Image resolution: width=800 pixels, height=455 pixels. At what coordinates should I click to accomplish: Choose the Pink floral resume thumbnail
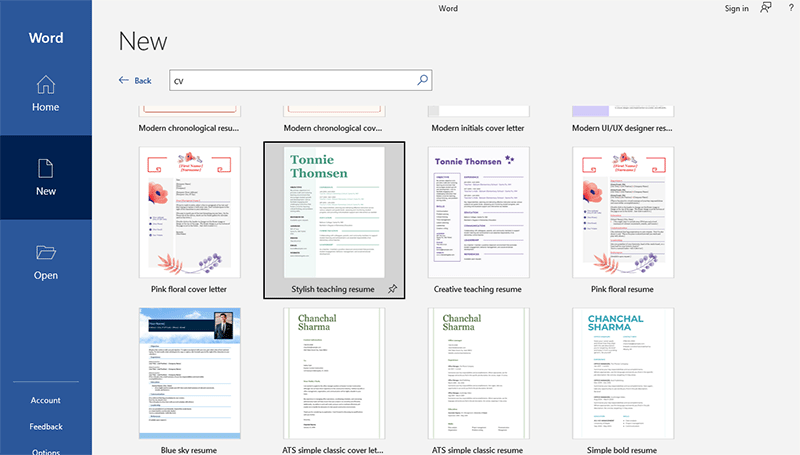(x=623, y=212)
